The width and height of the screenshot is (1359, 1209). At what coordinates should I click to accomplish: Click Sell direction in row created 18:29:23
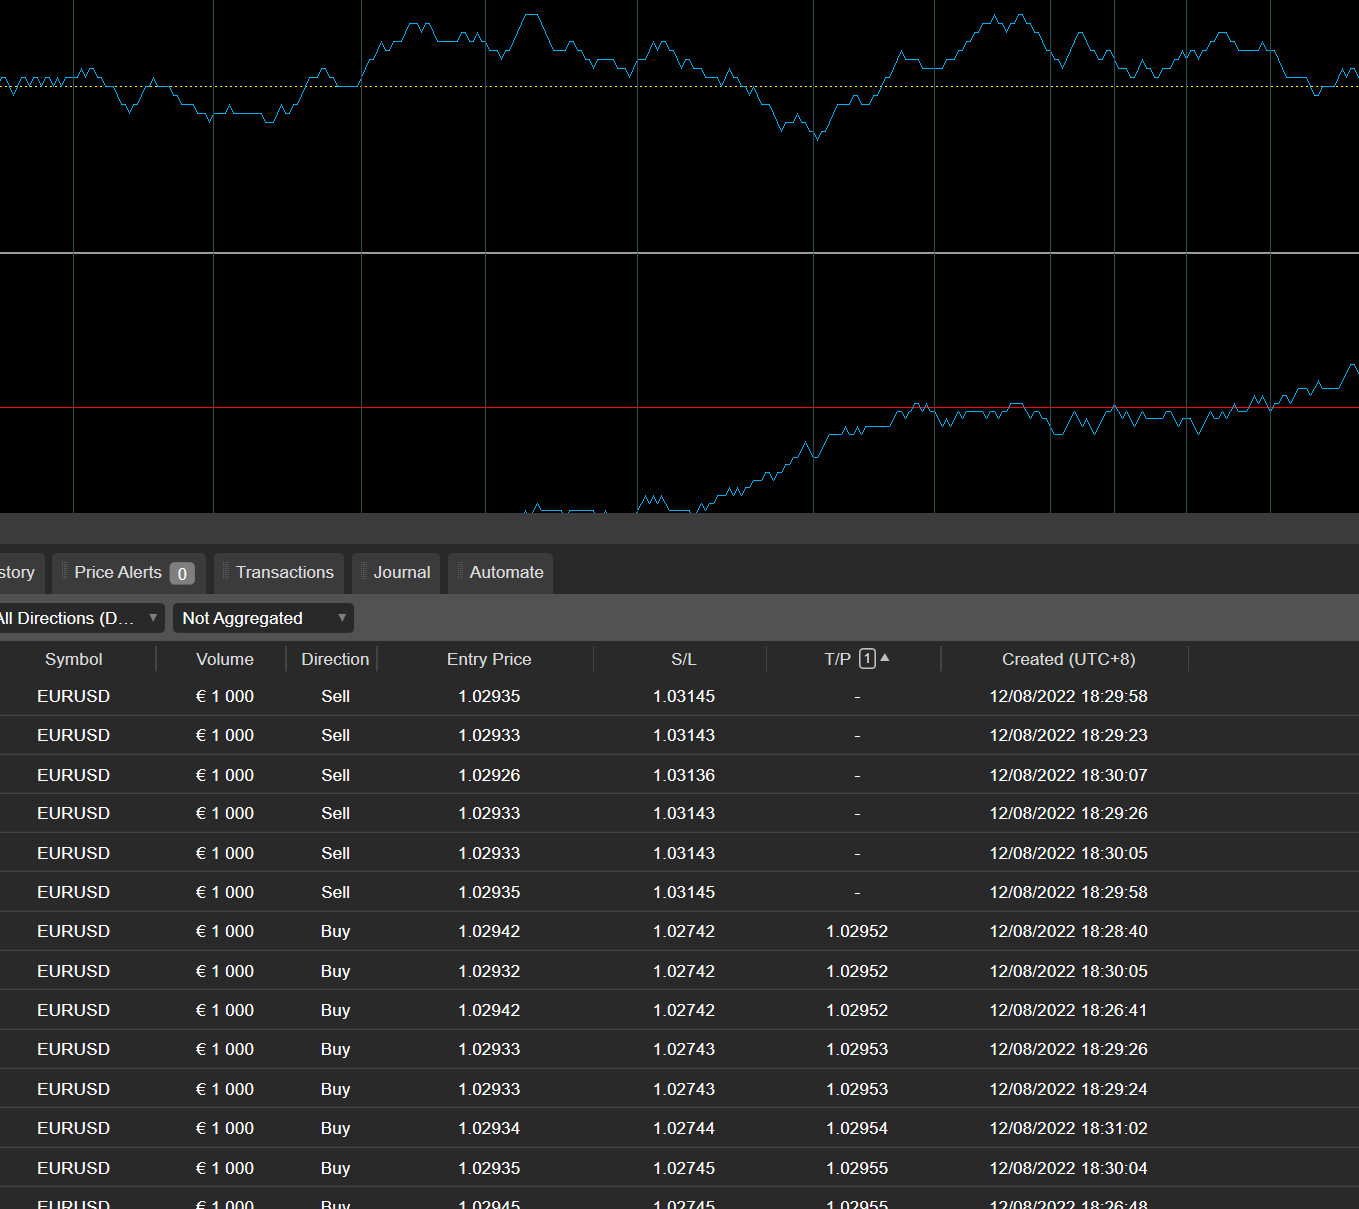[x=335, y=735]
